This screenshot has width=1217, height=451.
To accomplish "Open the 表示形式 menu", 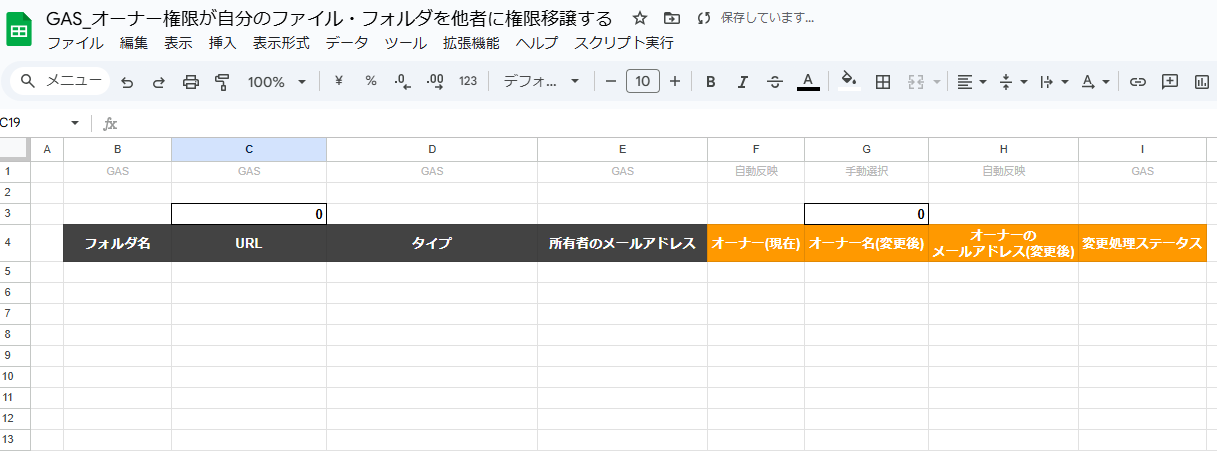I will pyautogui.click(x=281, y=43).
